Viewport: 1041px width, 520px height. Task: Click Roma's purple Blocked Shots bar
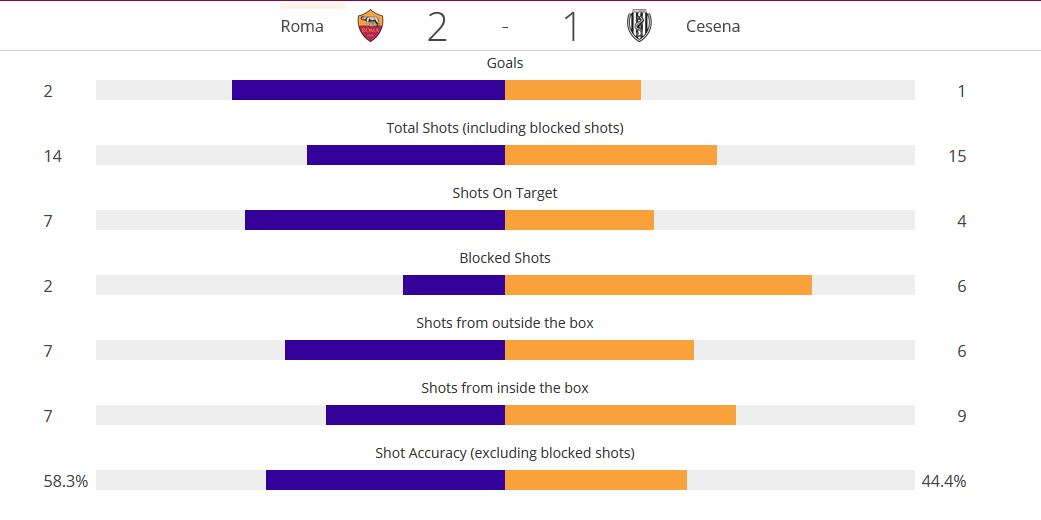click(x=454, y=286)
